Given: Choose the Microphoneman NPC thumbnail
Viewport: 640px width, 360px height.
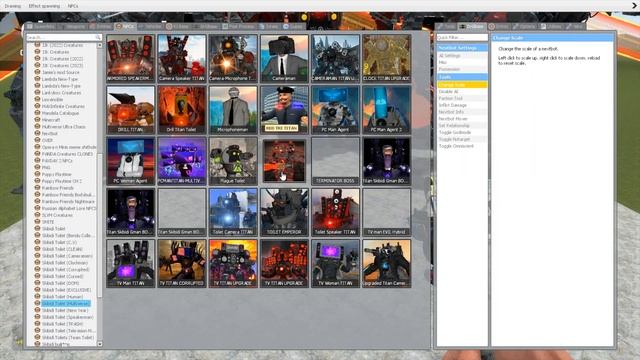Looking at the screenshot, I should pos(233,109).
